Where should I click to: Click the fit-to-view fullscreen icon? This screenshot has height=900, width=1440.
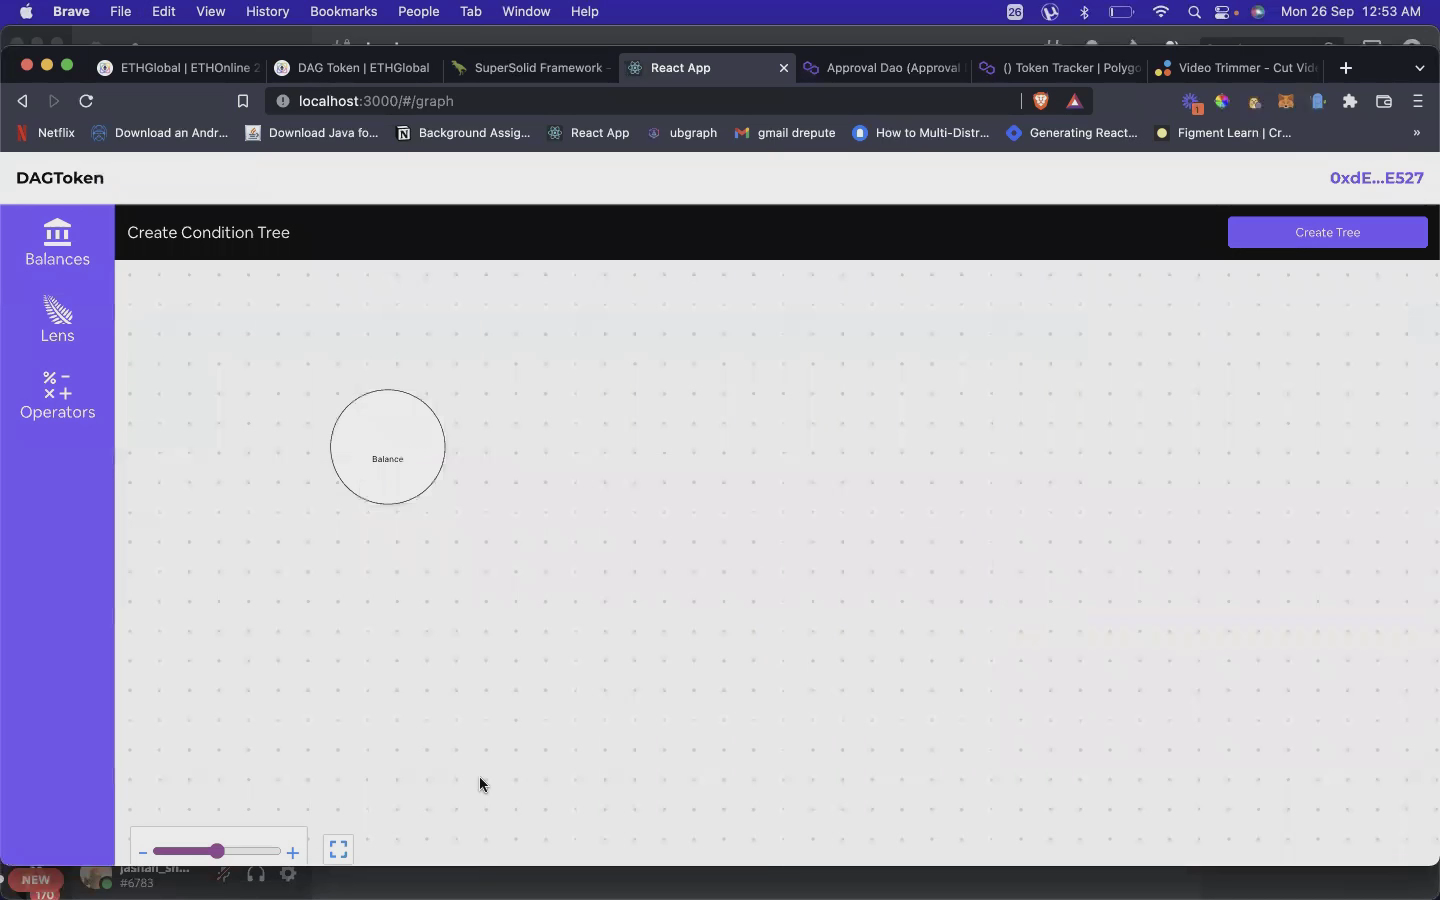(x=339, y=850)
